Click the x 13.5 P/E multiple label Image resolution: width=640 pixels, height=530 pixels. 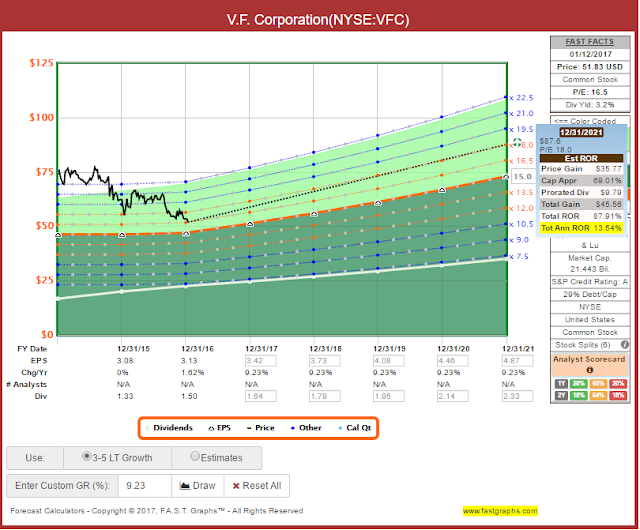tap(521, 192)
